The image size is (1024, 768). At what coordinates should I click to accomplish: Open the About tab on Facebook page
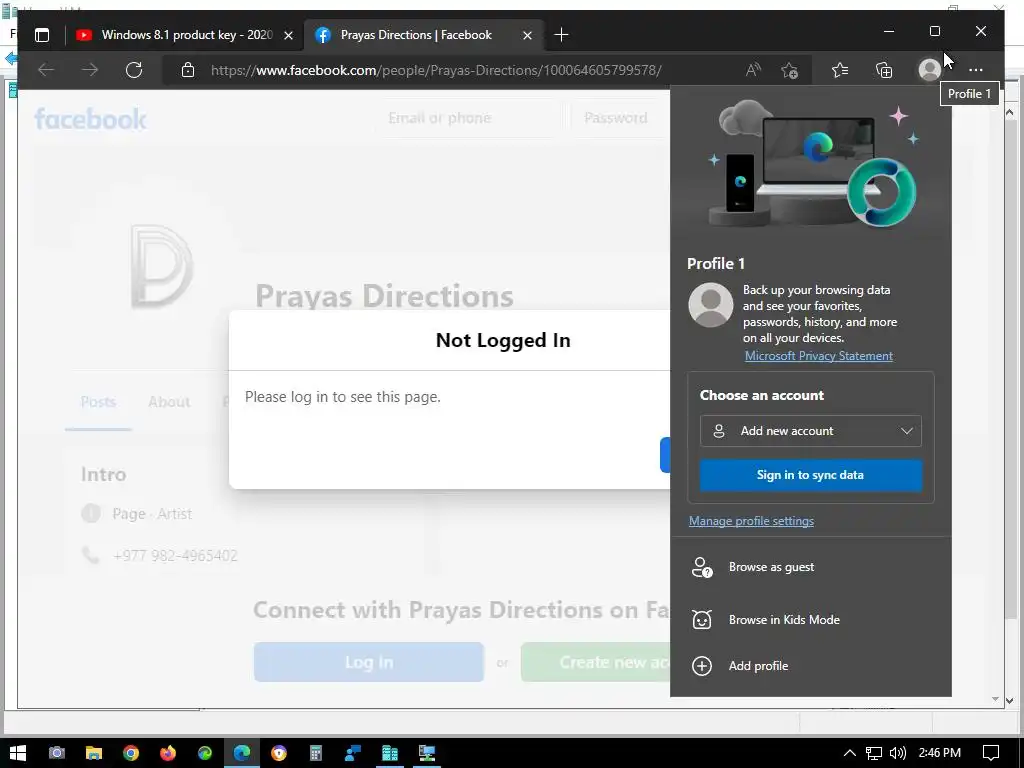pyautogui.click(x=169, y=402)
